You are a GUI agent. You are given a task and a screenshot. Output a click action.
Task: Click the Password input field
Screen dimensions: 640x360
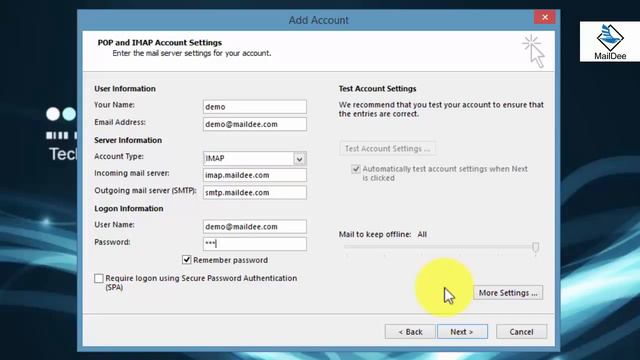[255, 244]
